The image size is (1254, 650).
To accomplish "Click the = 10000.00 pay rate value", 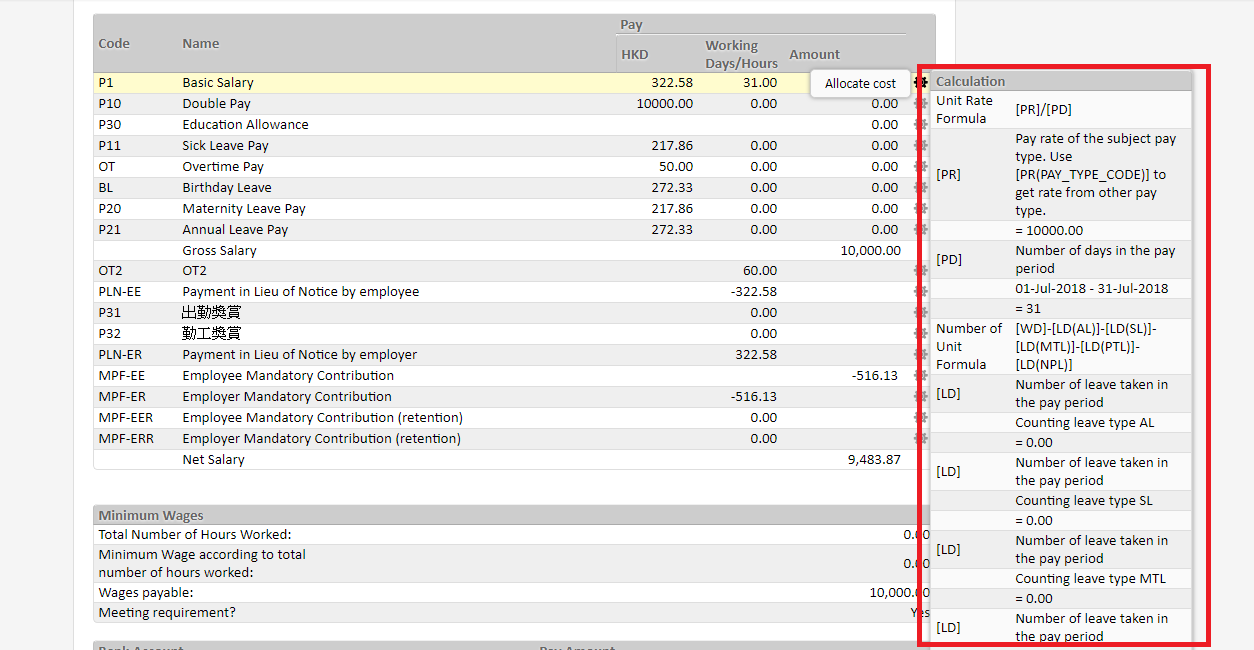I will tap(1049, 231).
